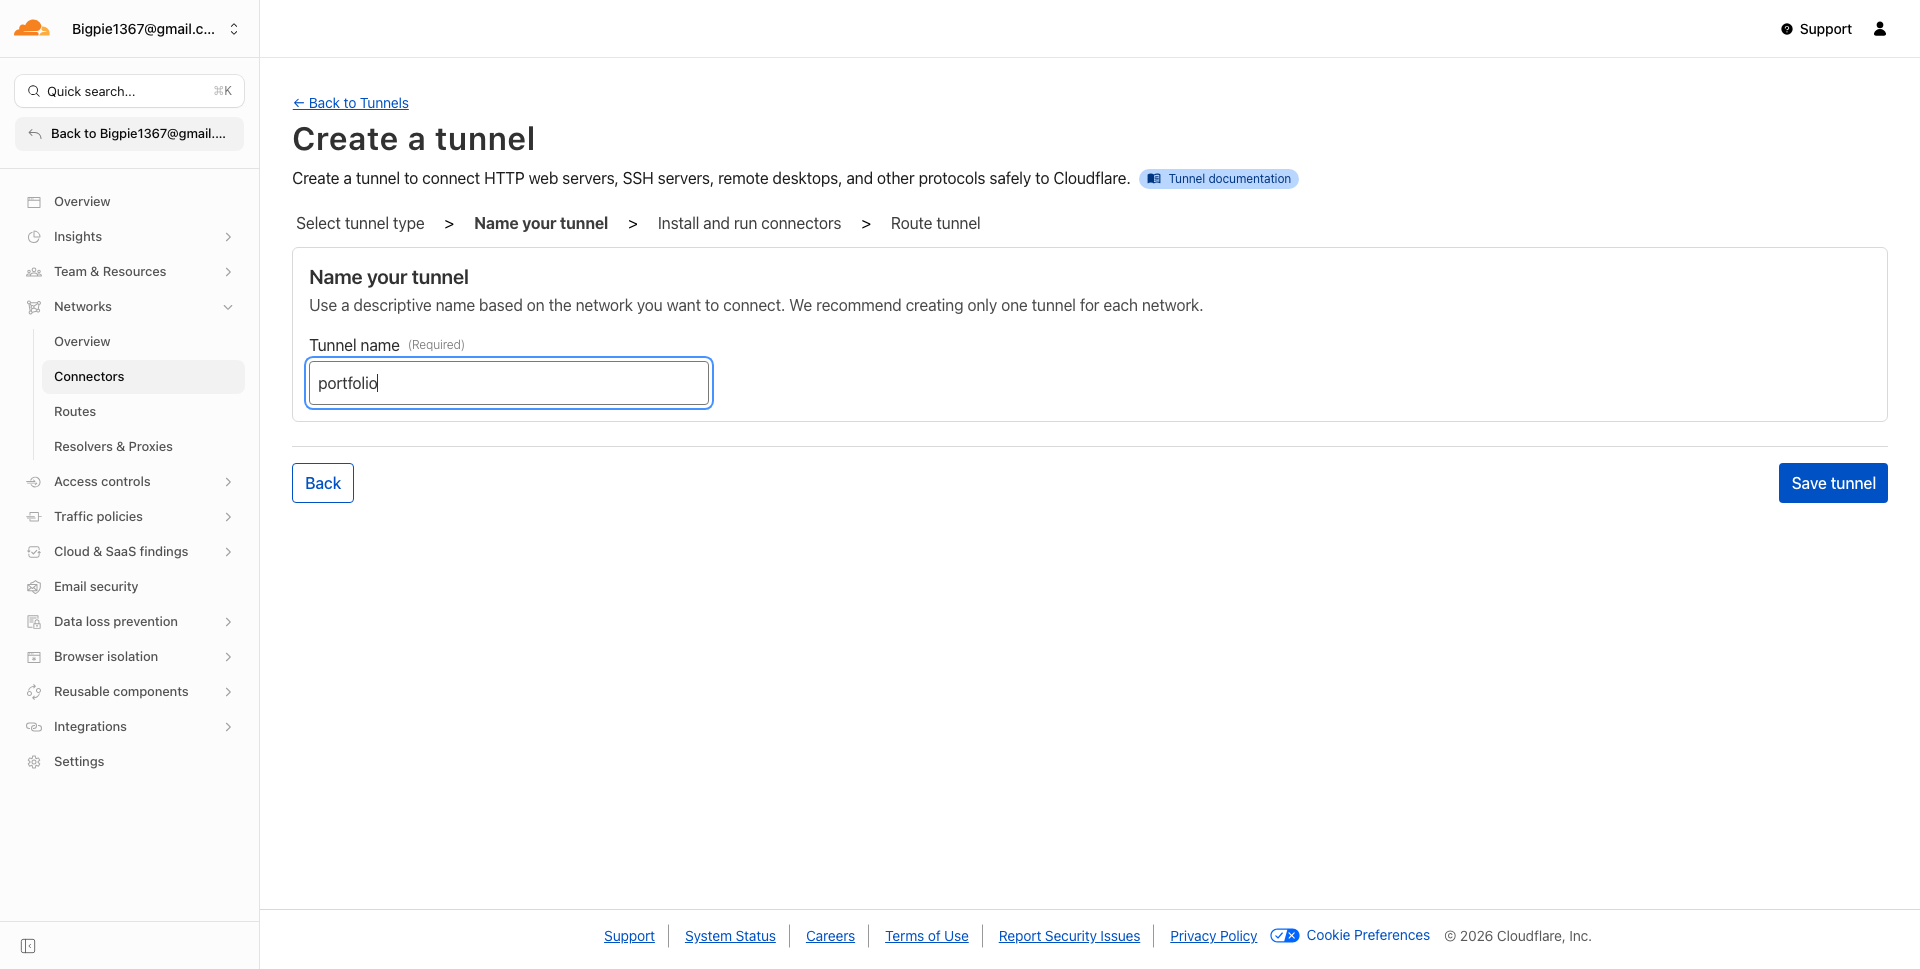Focus the Quick search box
This screenshot has width=1920, height=969.
[x=129, y=91]
